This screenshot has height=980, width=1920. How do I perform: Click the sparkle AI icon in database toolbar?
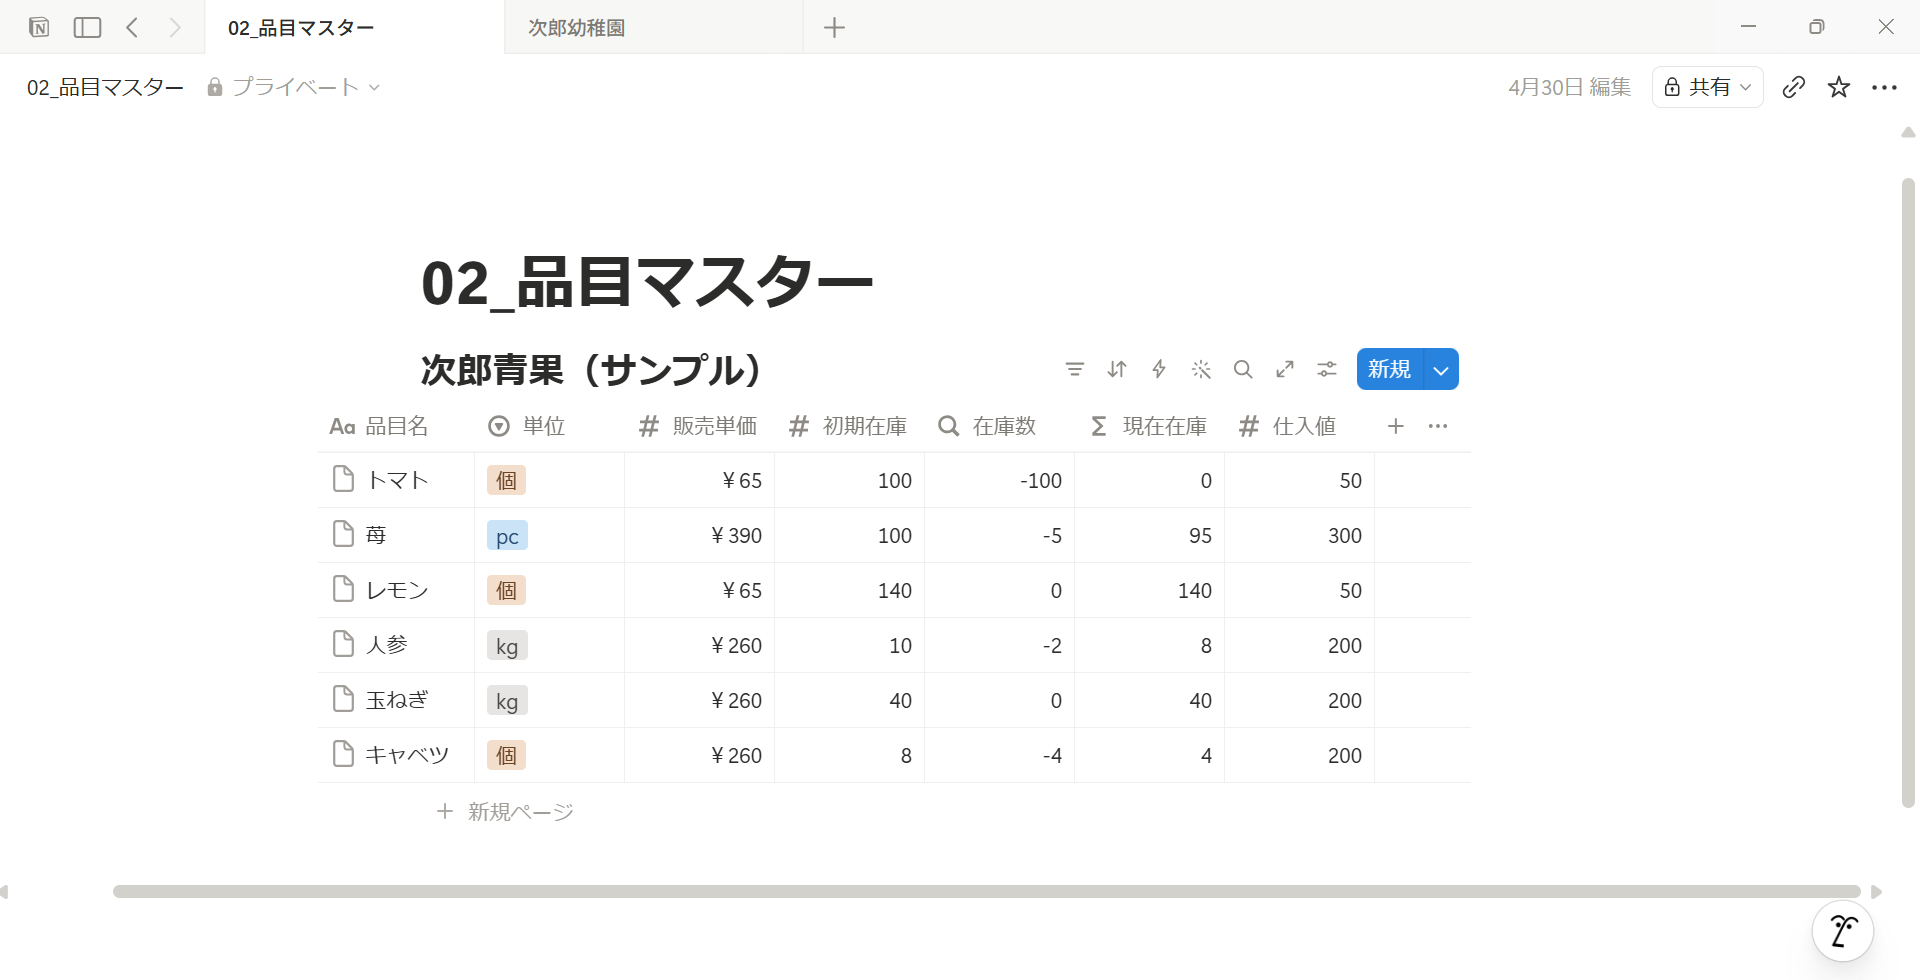pyautogui.click(x=1201, y=369)
